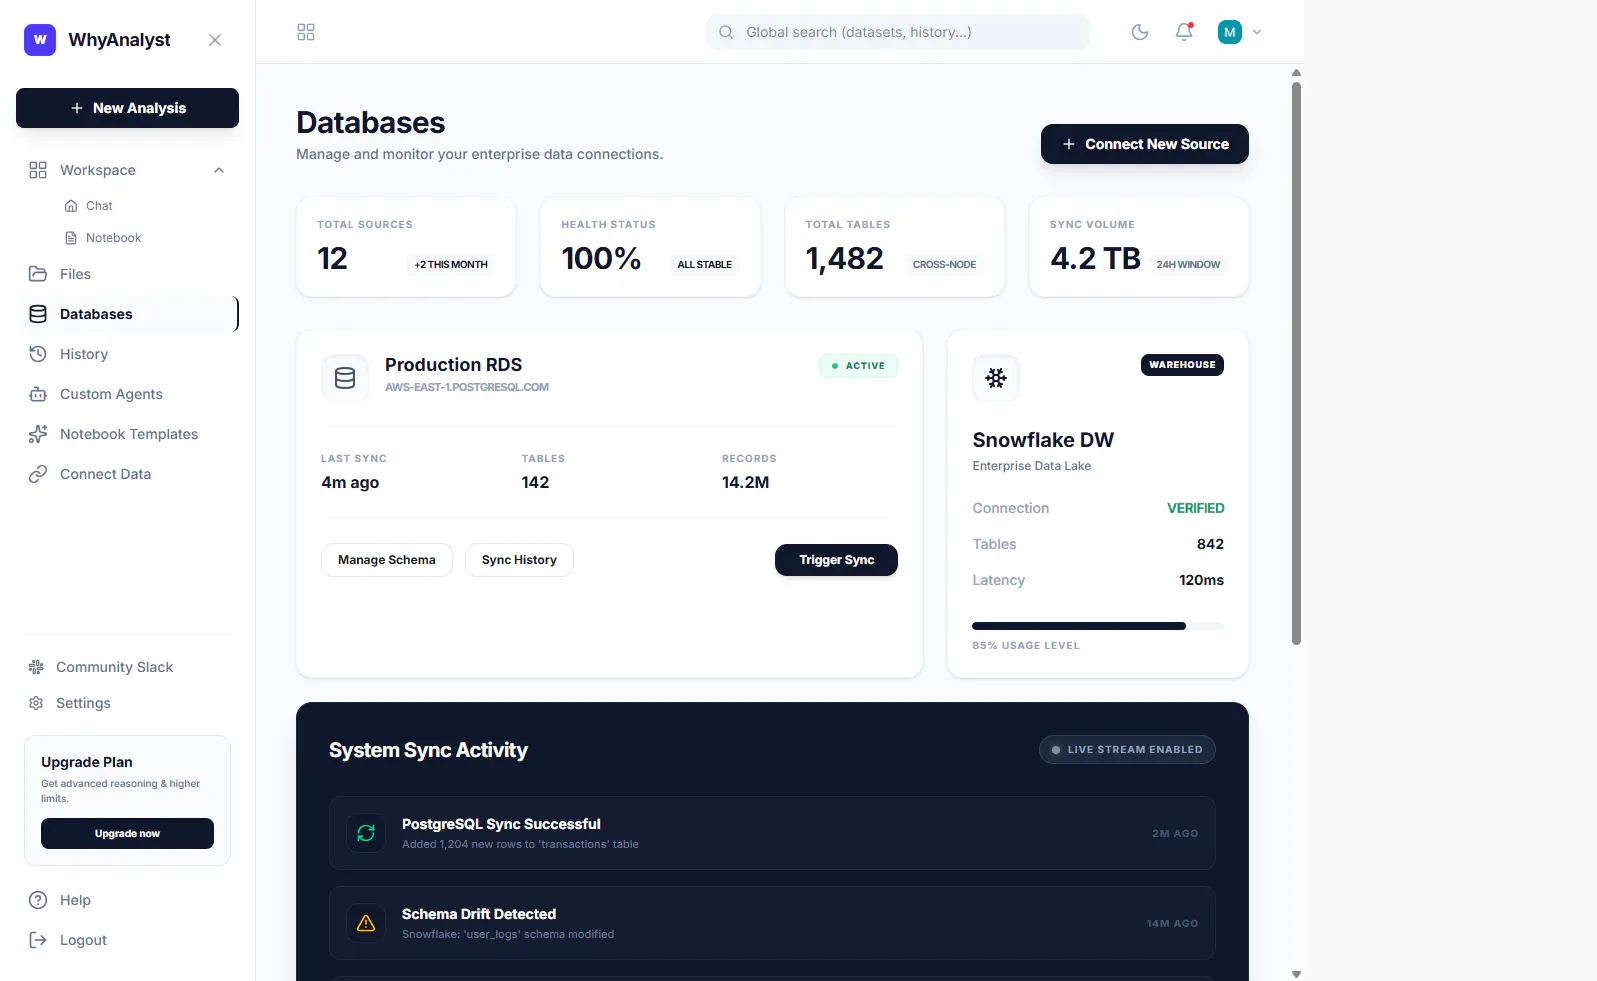Click the Trigger Sync button
The image size is (1597, 981).
[836, 560]
